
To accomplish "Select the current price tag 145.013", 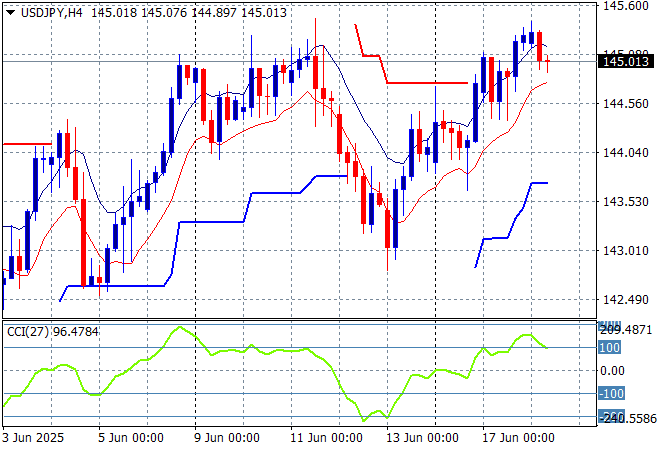I will [x=626, y=61].
